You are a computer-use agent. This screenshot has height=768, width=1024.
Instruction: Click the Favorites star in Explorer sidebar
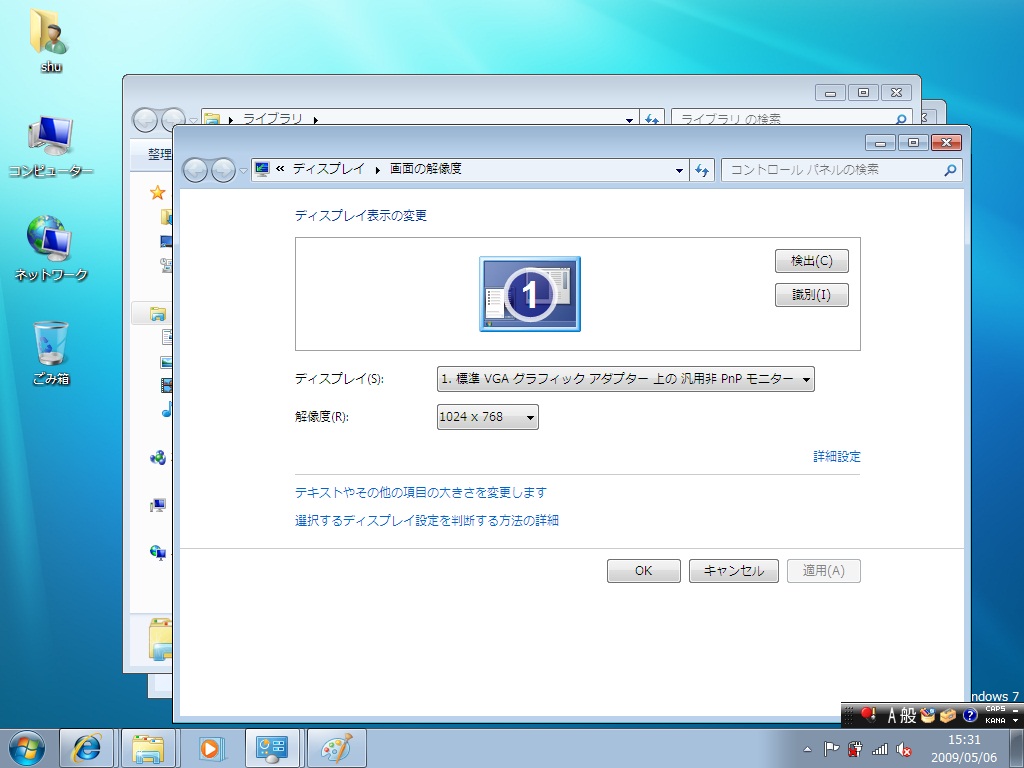(x=157, y=193)
